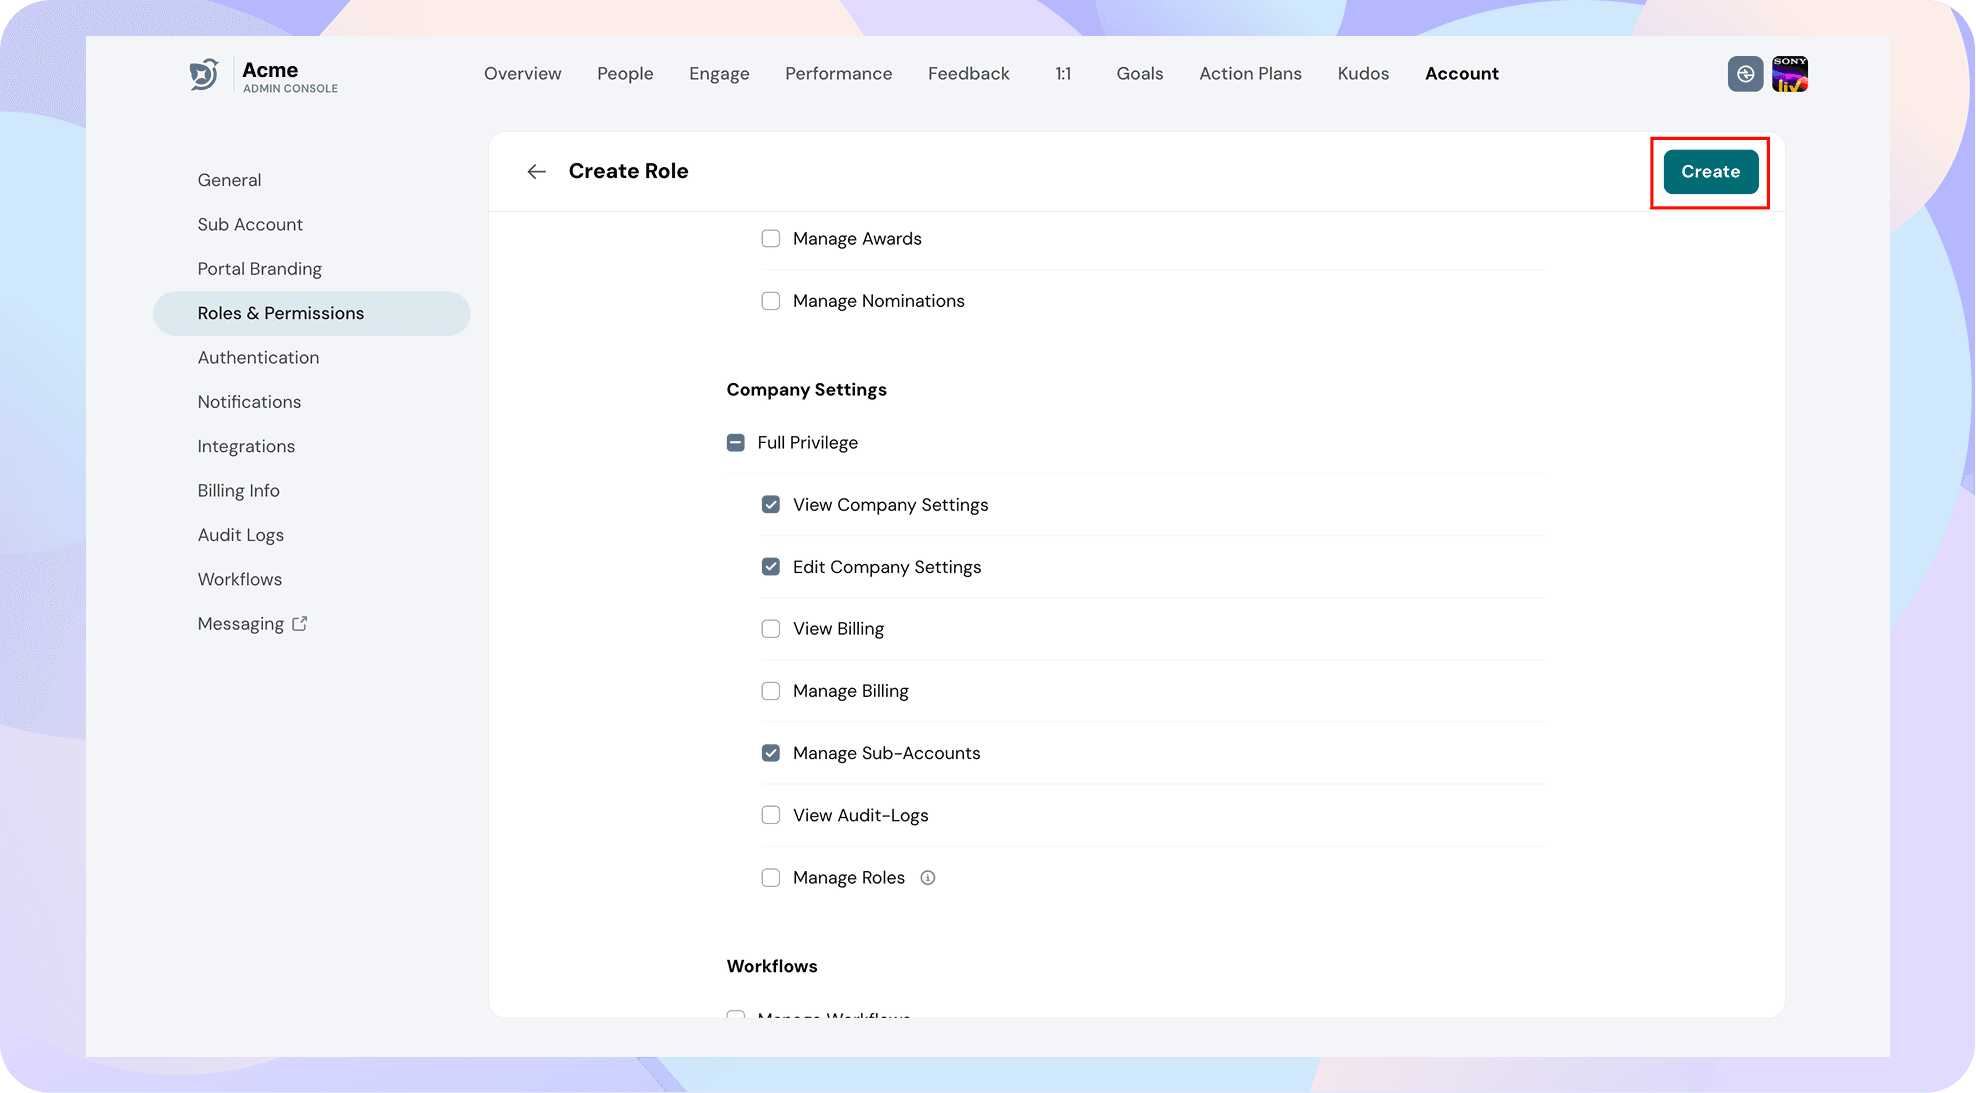Uncheck View Company Settings
1976x1093 pixels.
point(771,505)
